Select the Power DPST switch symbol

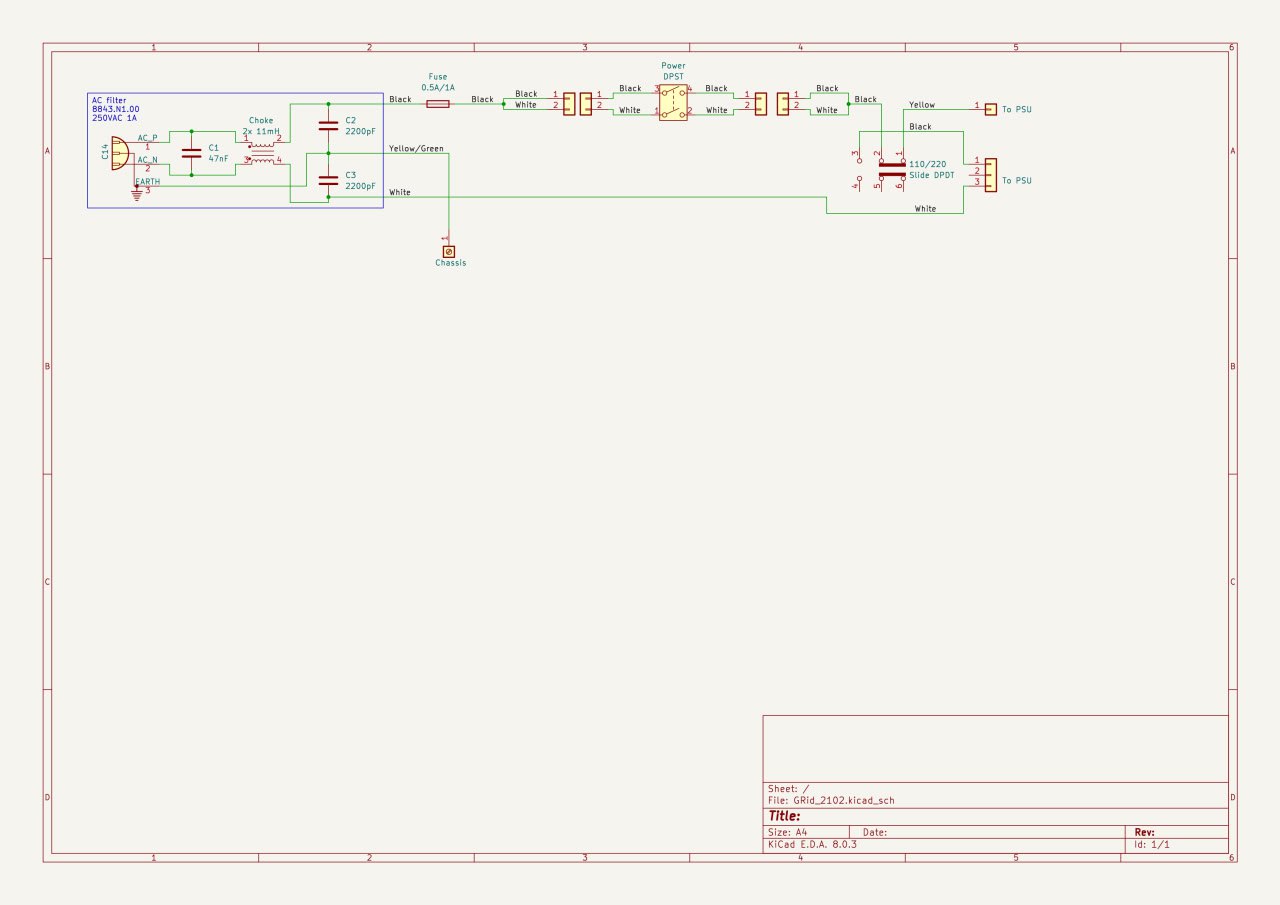(673, 104)
